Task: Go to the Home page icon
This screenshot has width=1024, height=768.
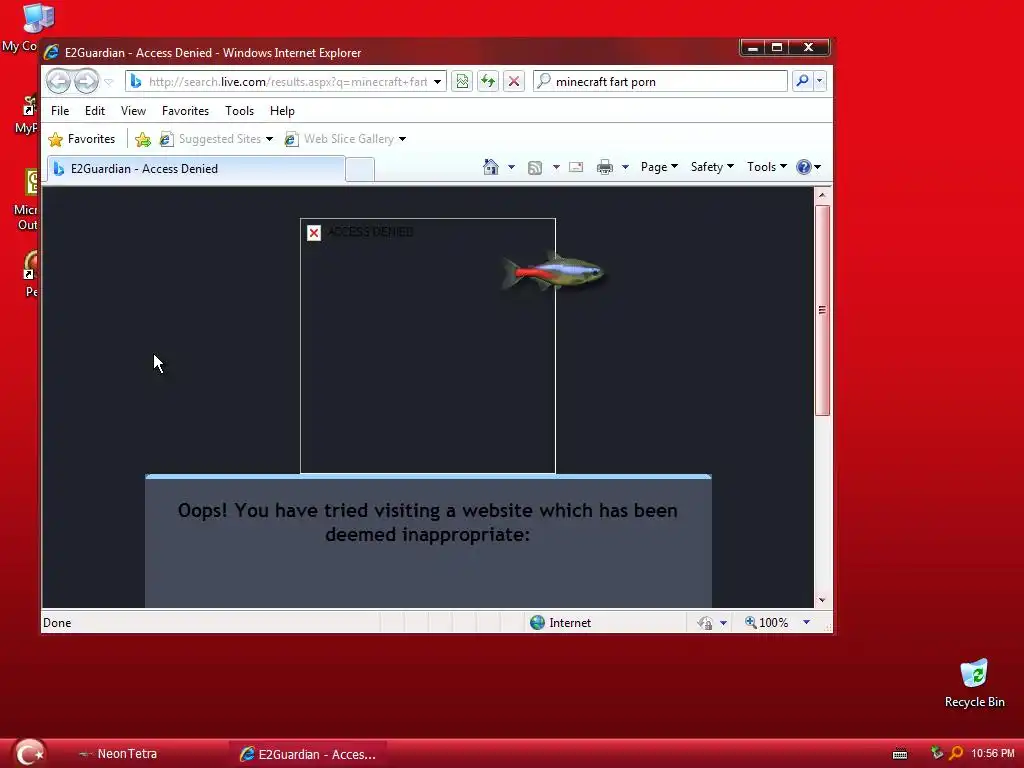Action: [x=490, y=167]
